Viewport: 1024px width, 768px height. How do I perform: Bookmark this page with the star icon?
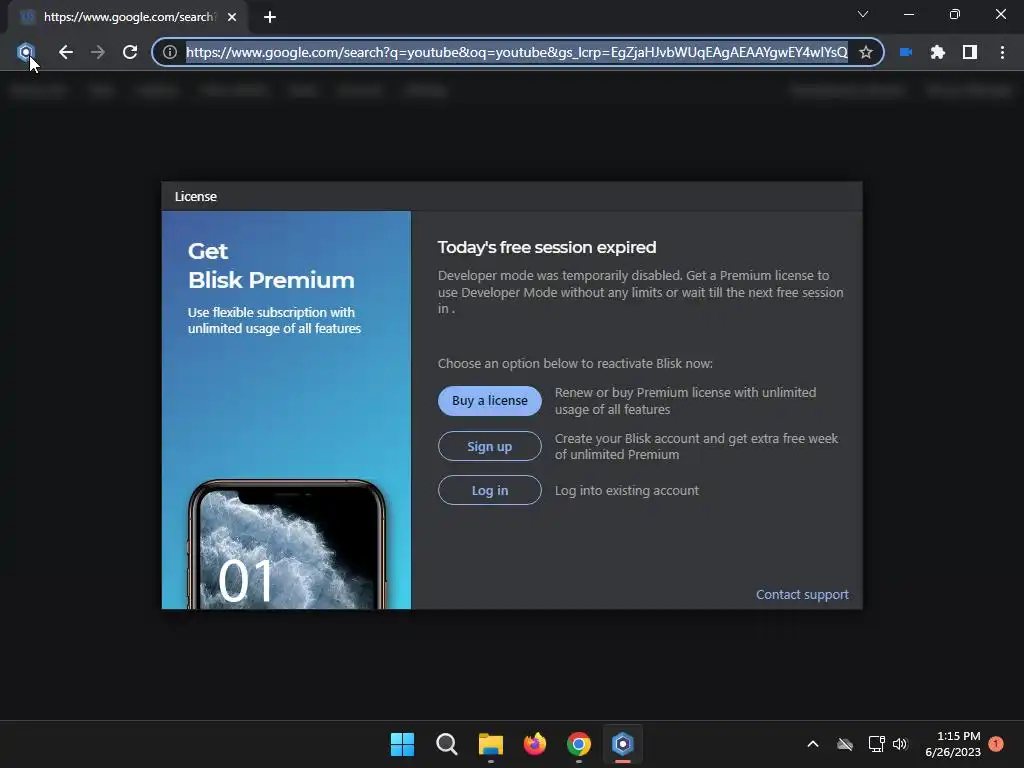pyautogui.click(x=865, y=52)
